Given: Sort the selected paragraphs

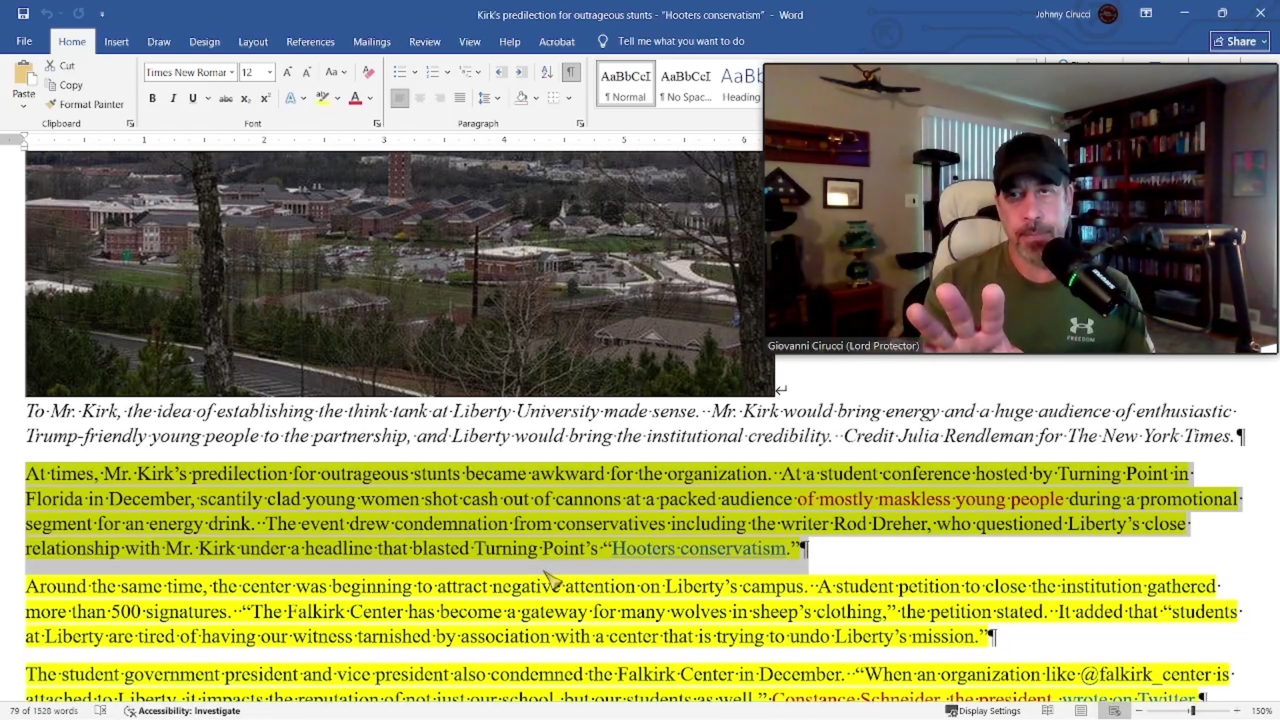Looking at the screenshot, I should 546,72.
